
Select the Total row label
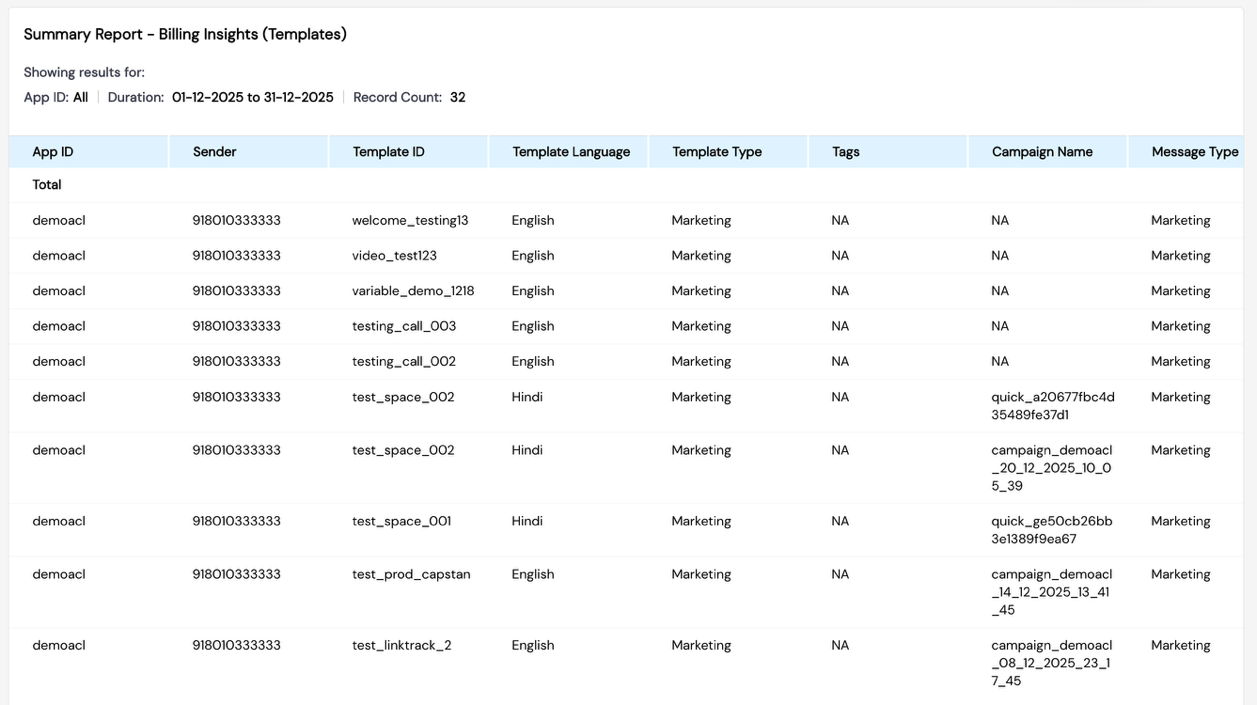click(47, 185)
